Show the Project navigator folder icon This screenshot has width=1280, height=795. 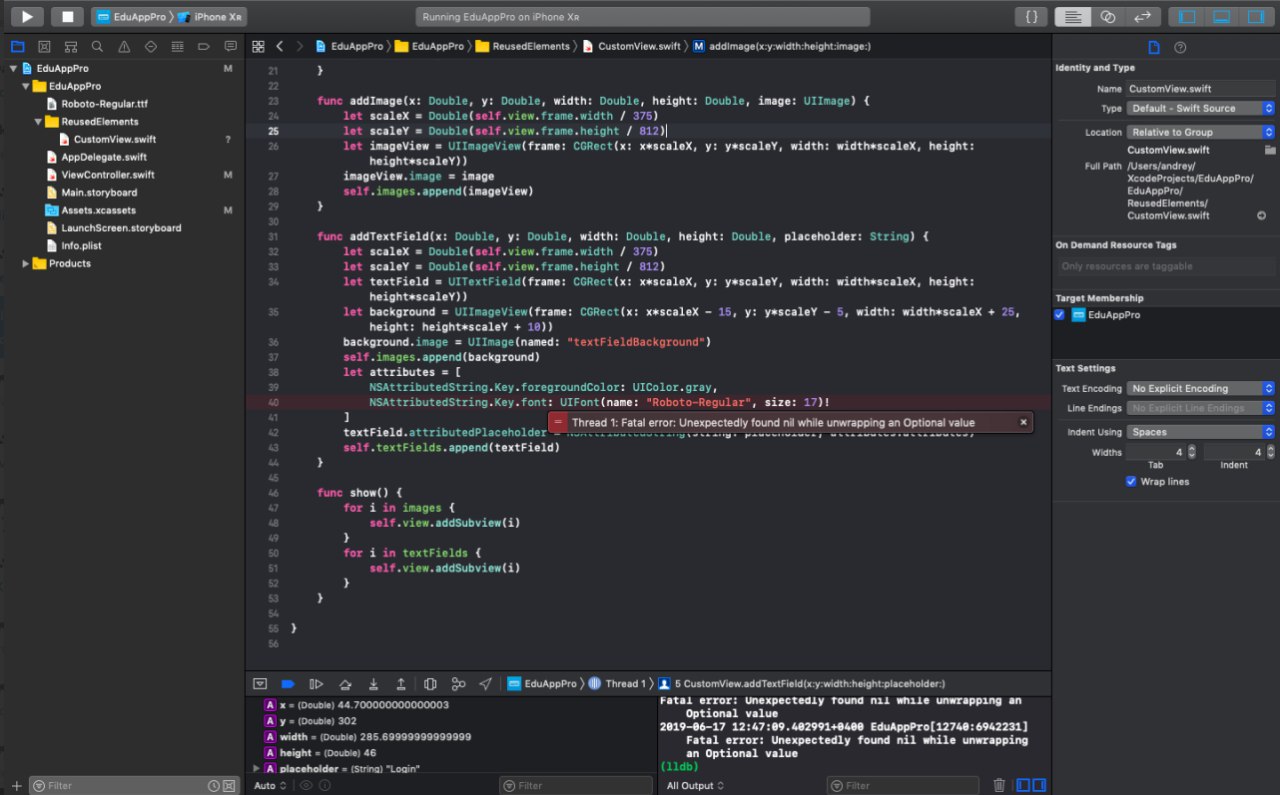point(17,46)
